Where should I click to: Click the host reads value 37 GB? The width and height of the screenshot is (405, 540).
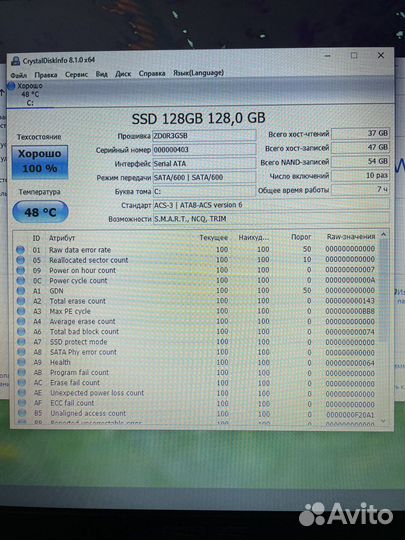point(360,133)
